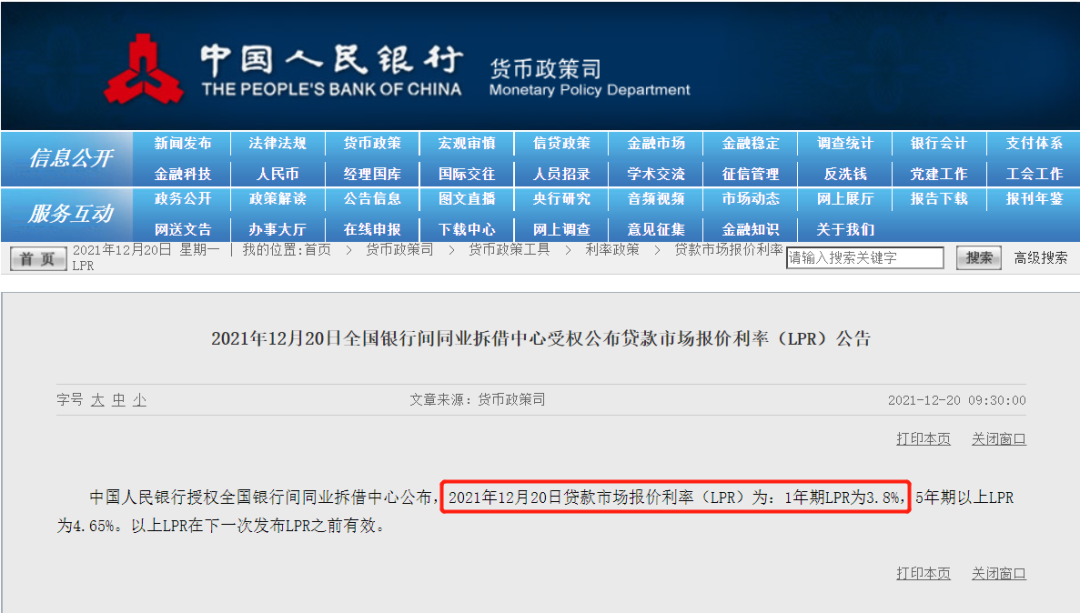
Task: Open 在线申报 menu item
Action: point(372,229)
